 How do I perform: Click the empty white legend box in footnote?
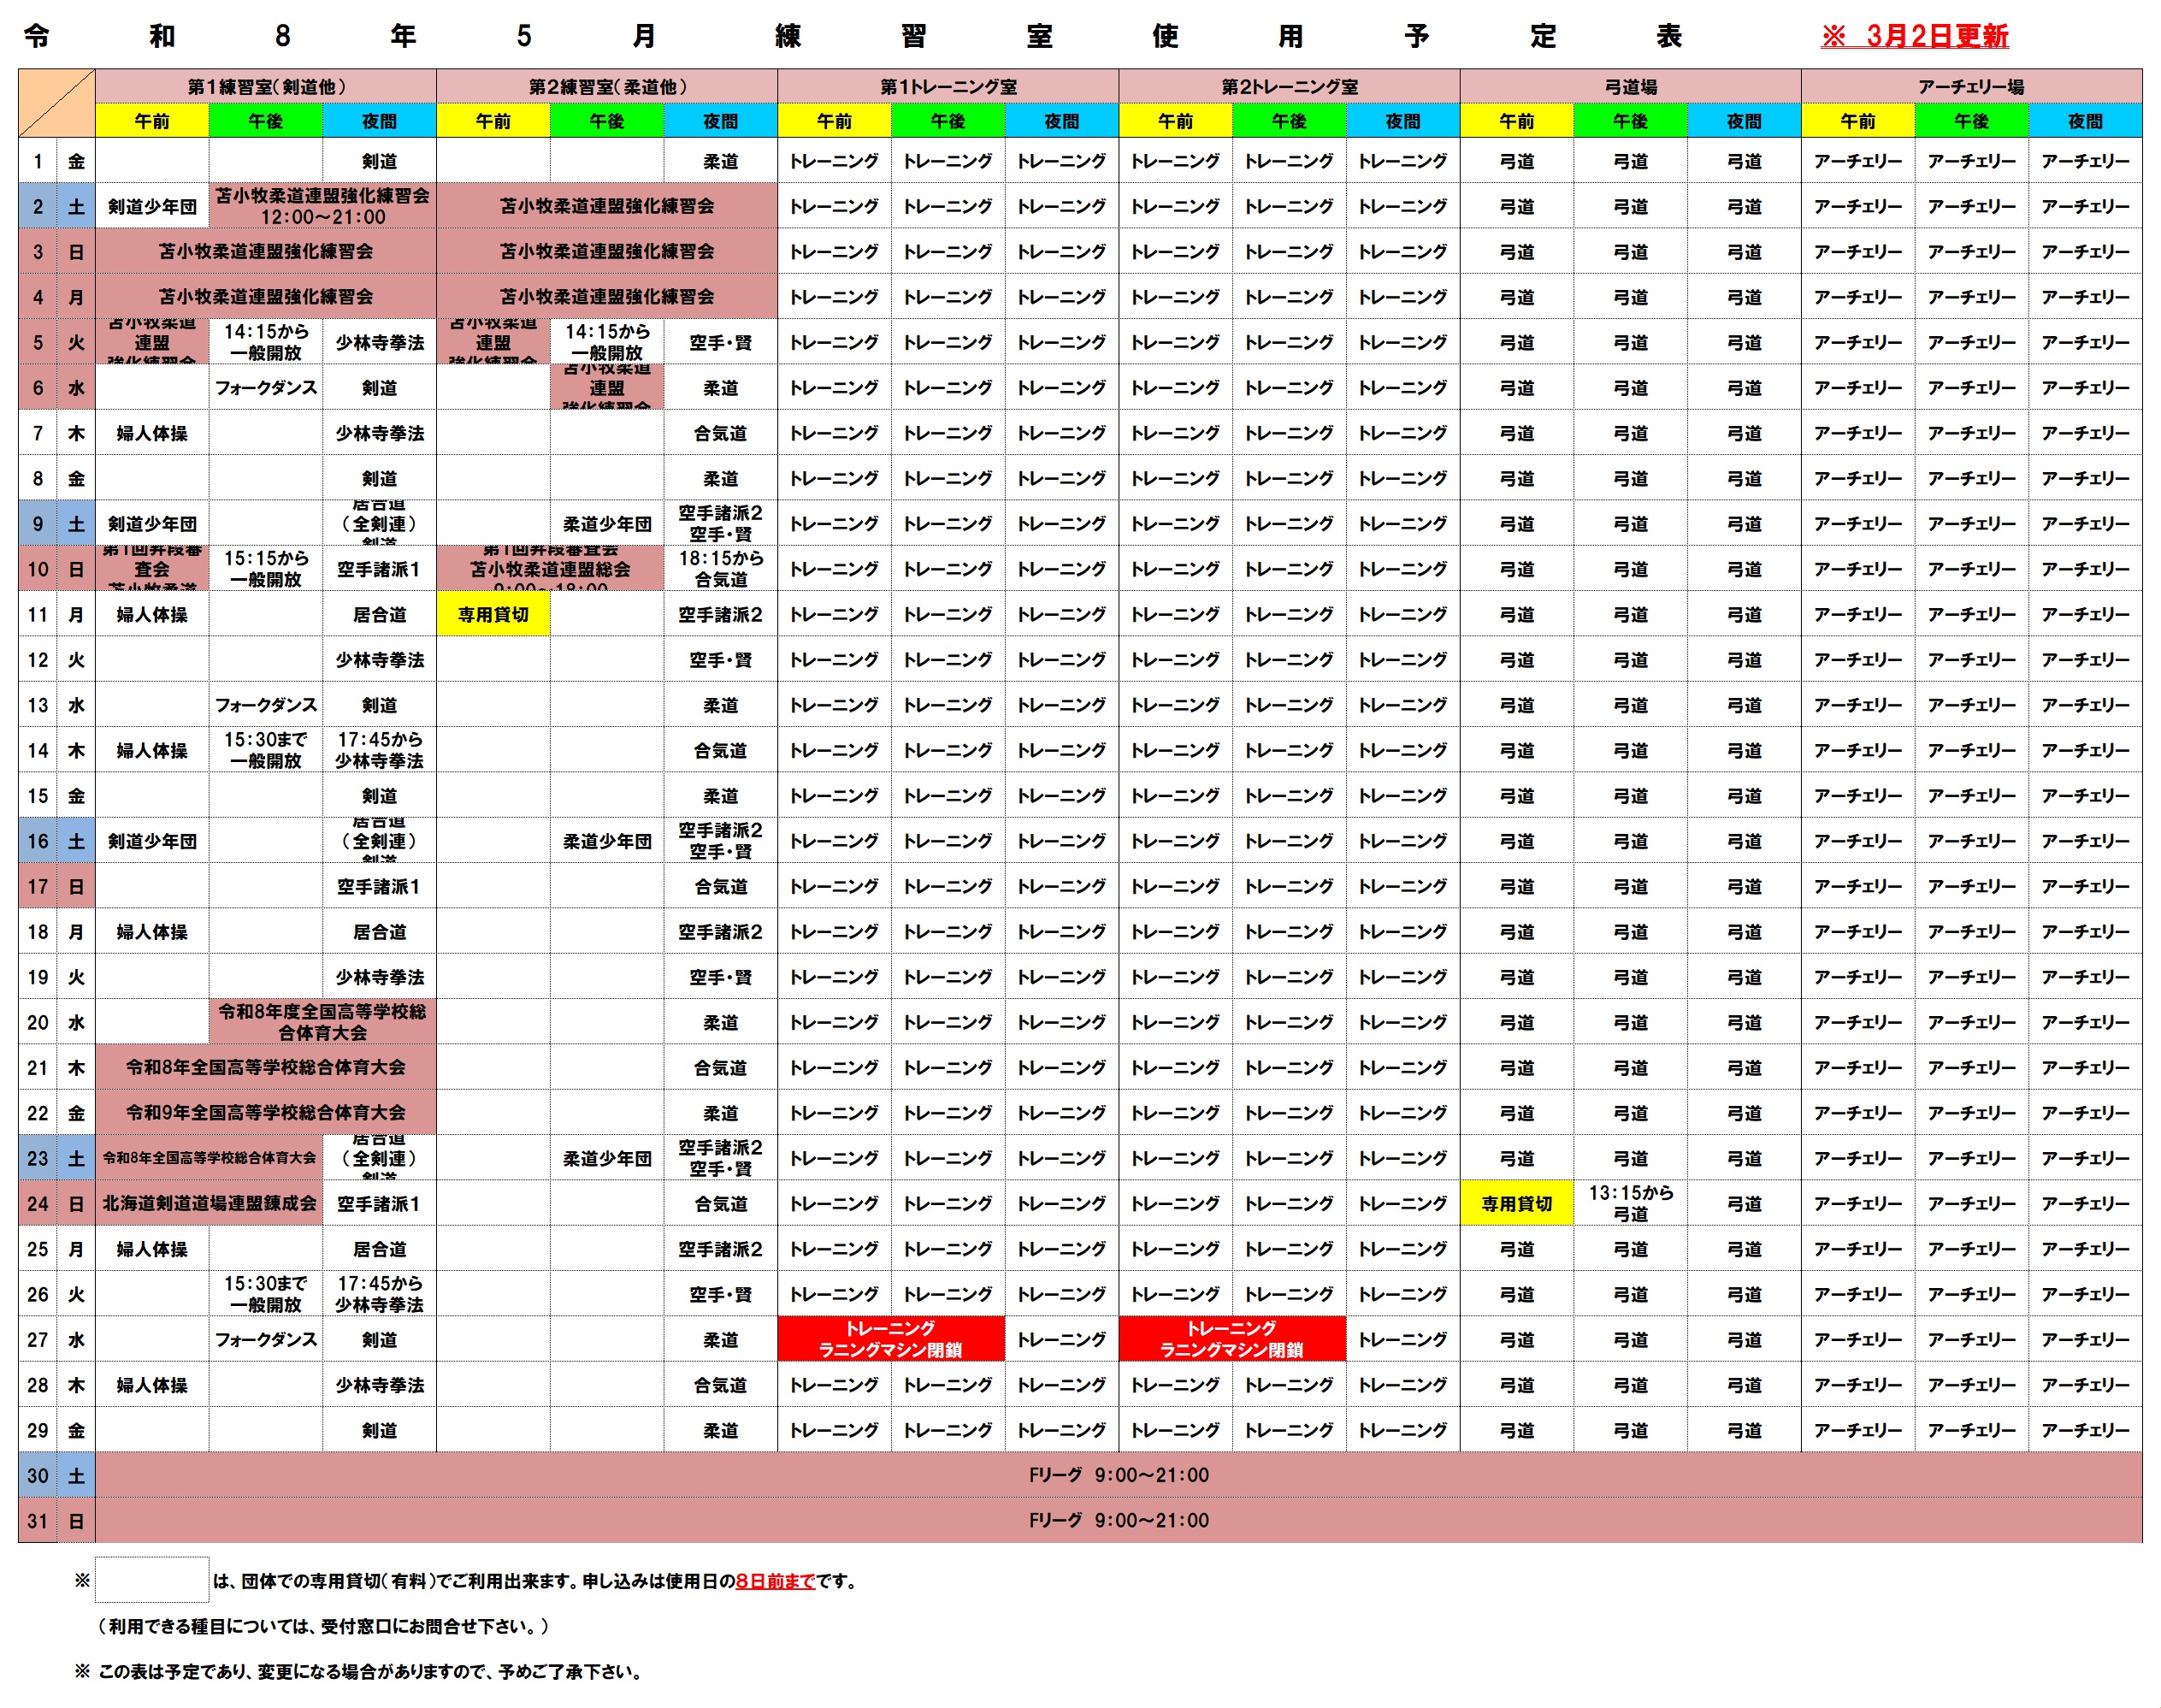tap(152, 1580)
